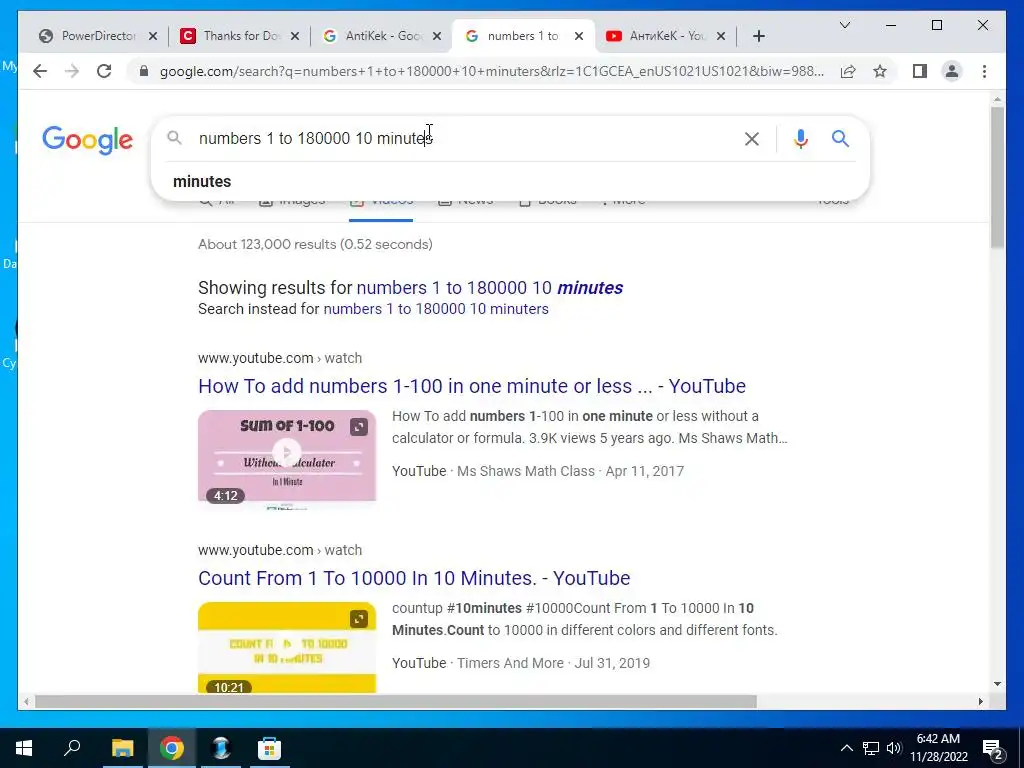The image size is (1024, 768).
Task: Close the АнтиКеК YouTube tab
Action: coord(721,36)
